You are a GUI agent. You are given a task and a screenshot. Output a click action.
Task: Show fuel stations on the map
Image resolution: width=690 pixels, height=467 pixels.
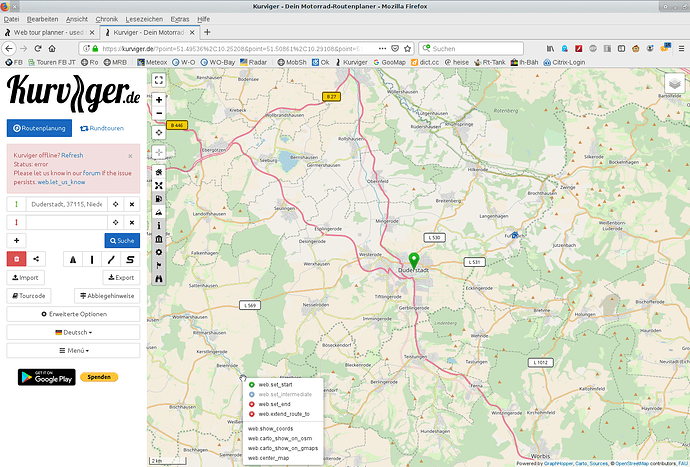point(159,199)
